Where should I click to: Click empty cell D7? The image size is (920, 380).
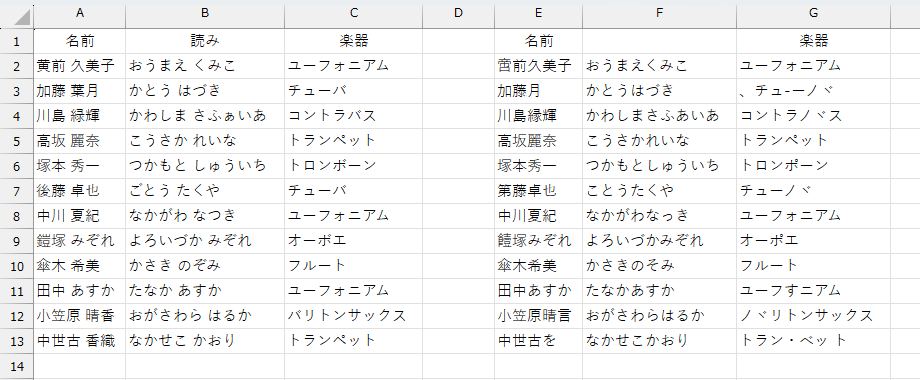pyautogui.click(x=459, y=191)
